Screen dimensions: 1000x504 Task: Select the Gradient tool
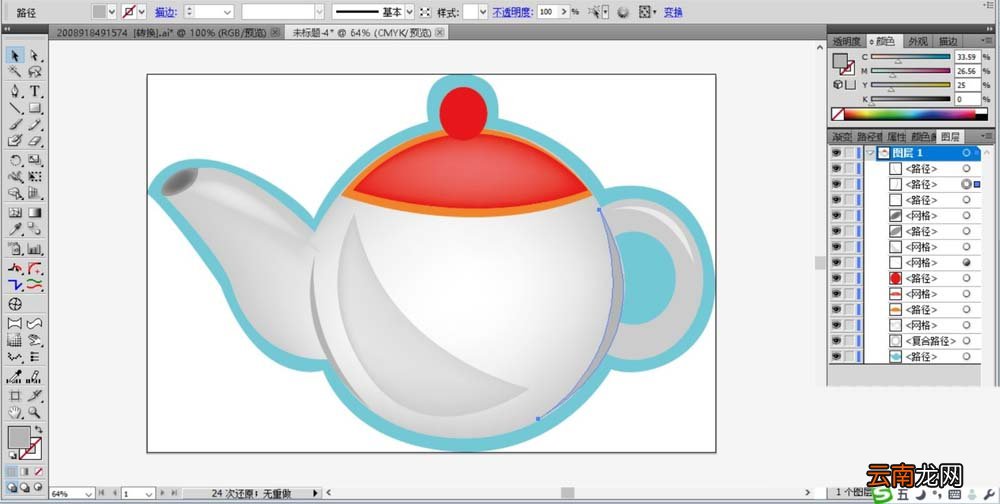coord(34,212)
